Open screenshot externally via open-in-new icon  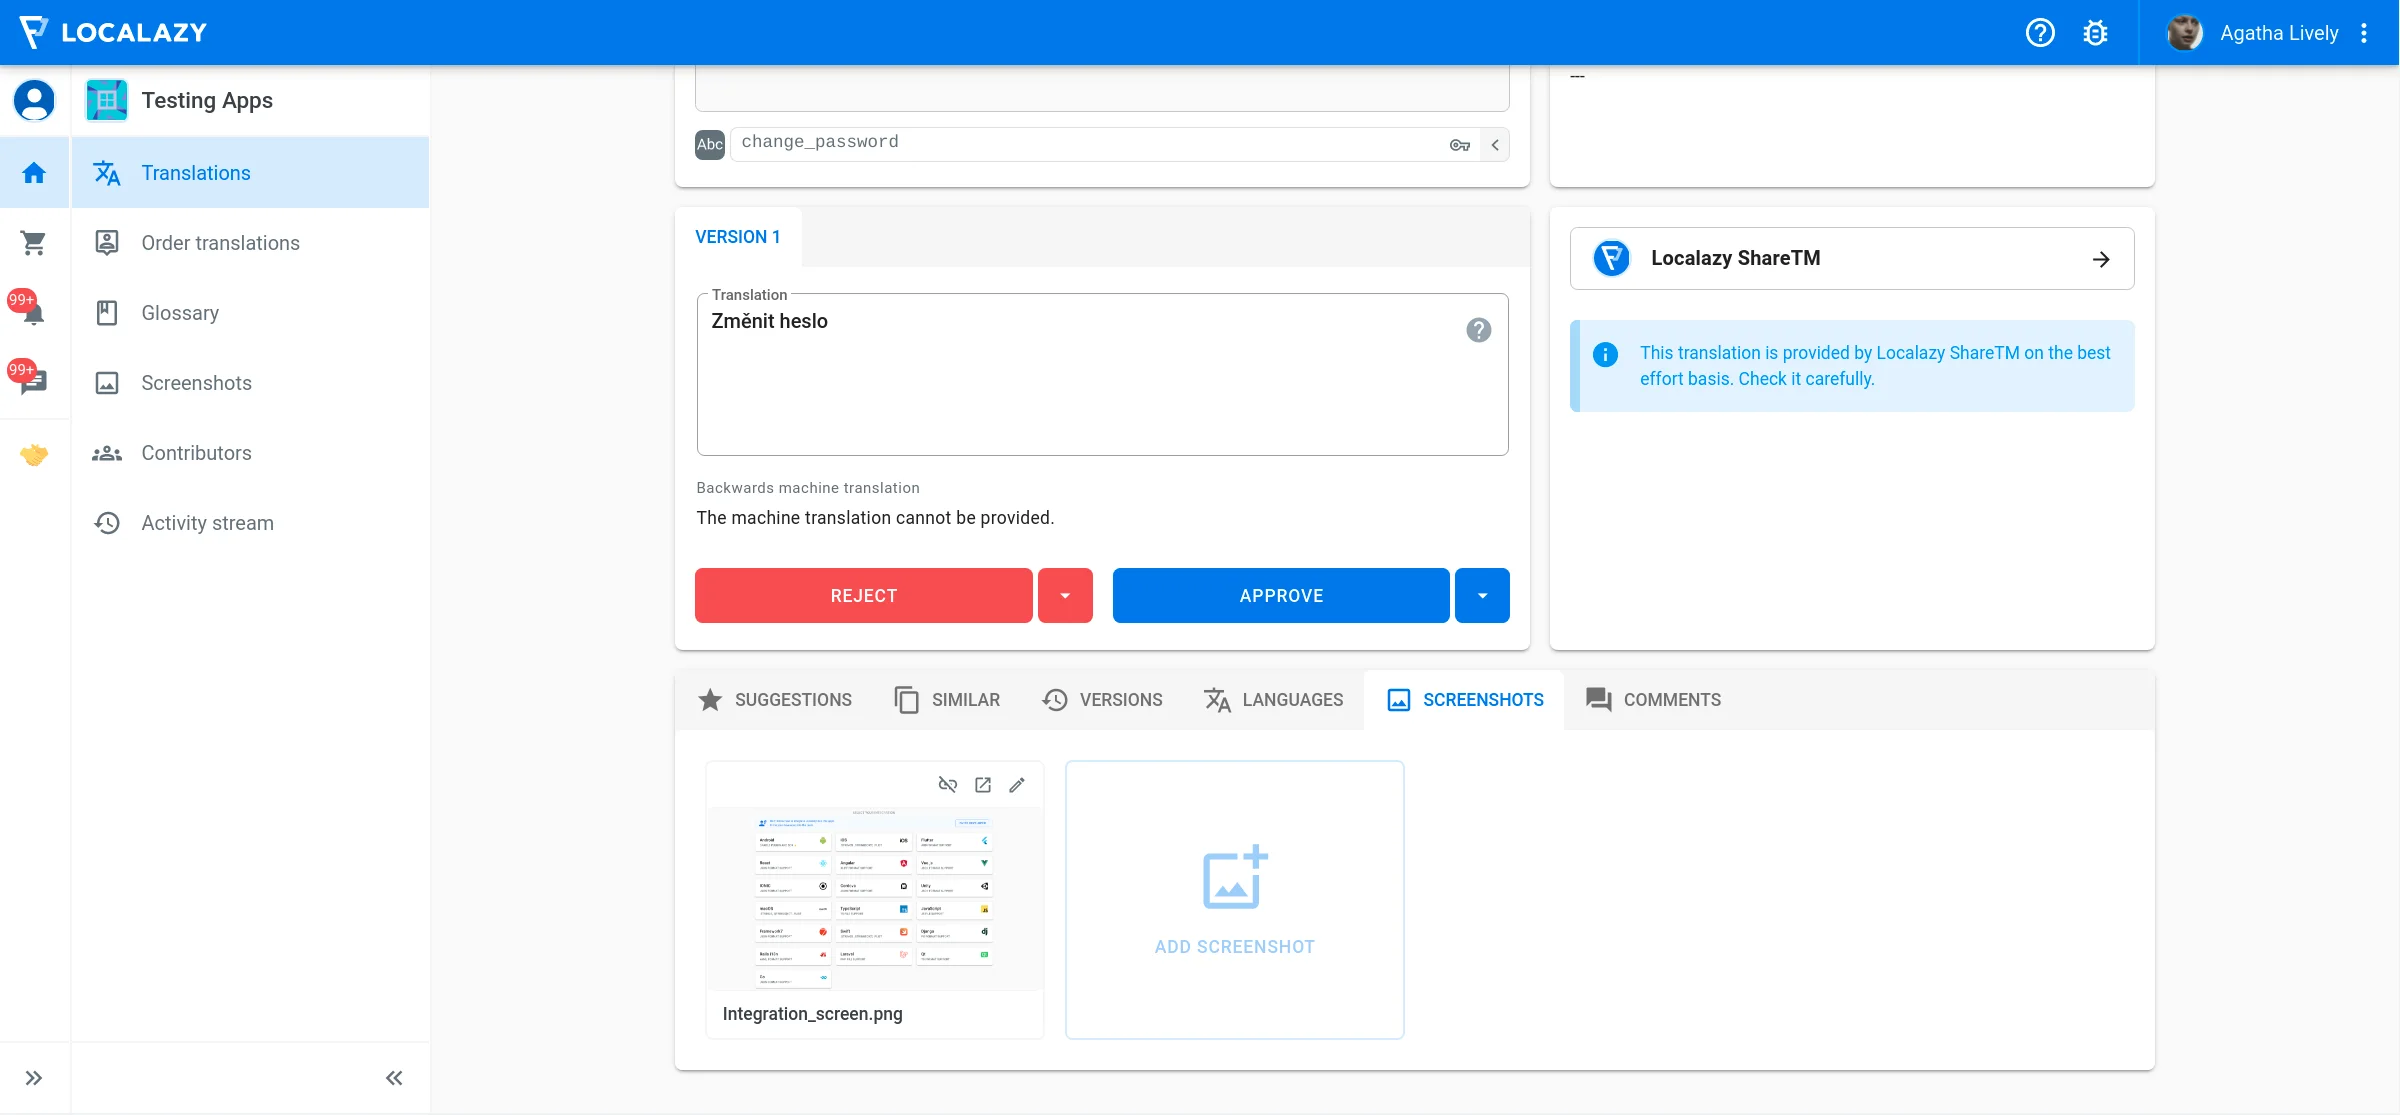982,785
